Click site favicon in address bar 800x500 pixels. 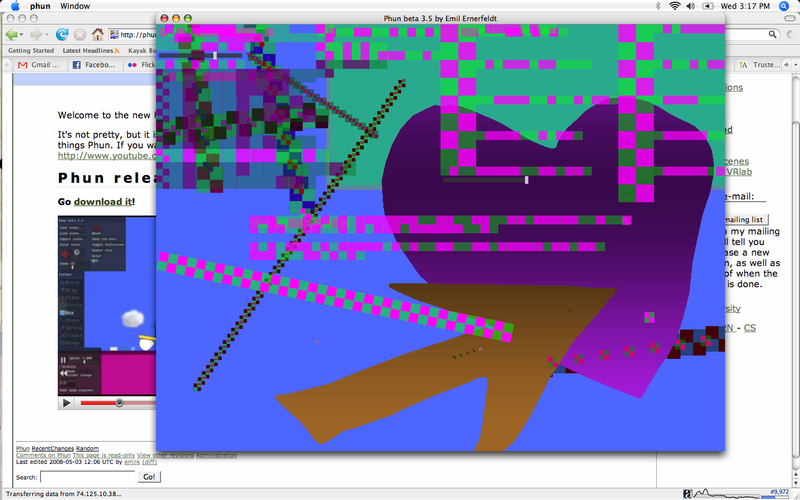pos(115,35)
